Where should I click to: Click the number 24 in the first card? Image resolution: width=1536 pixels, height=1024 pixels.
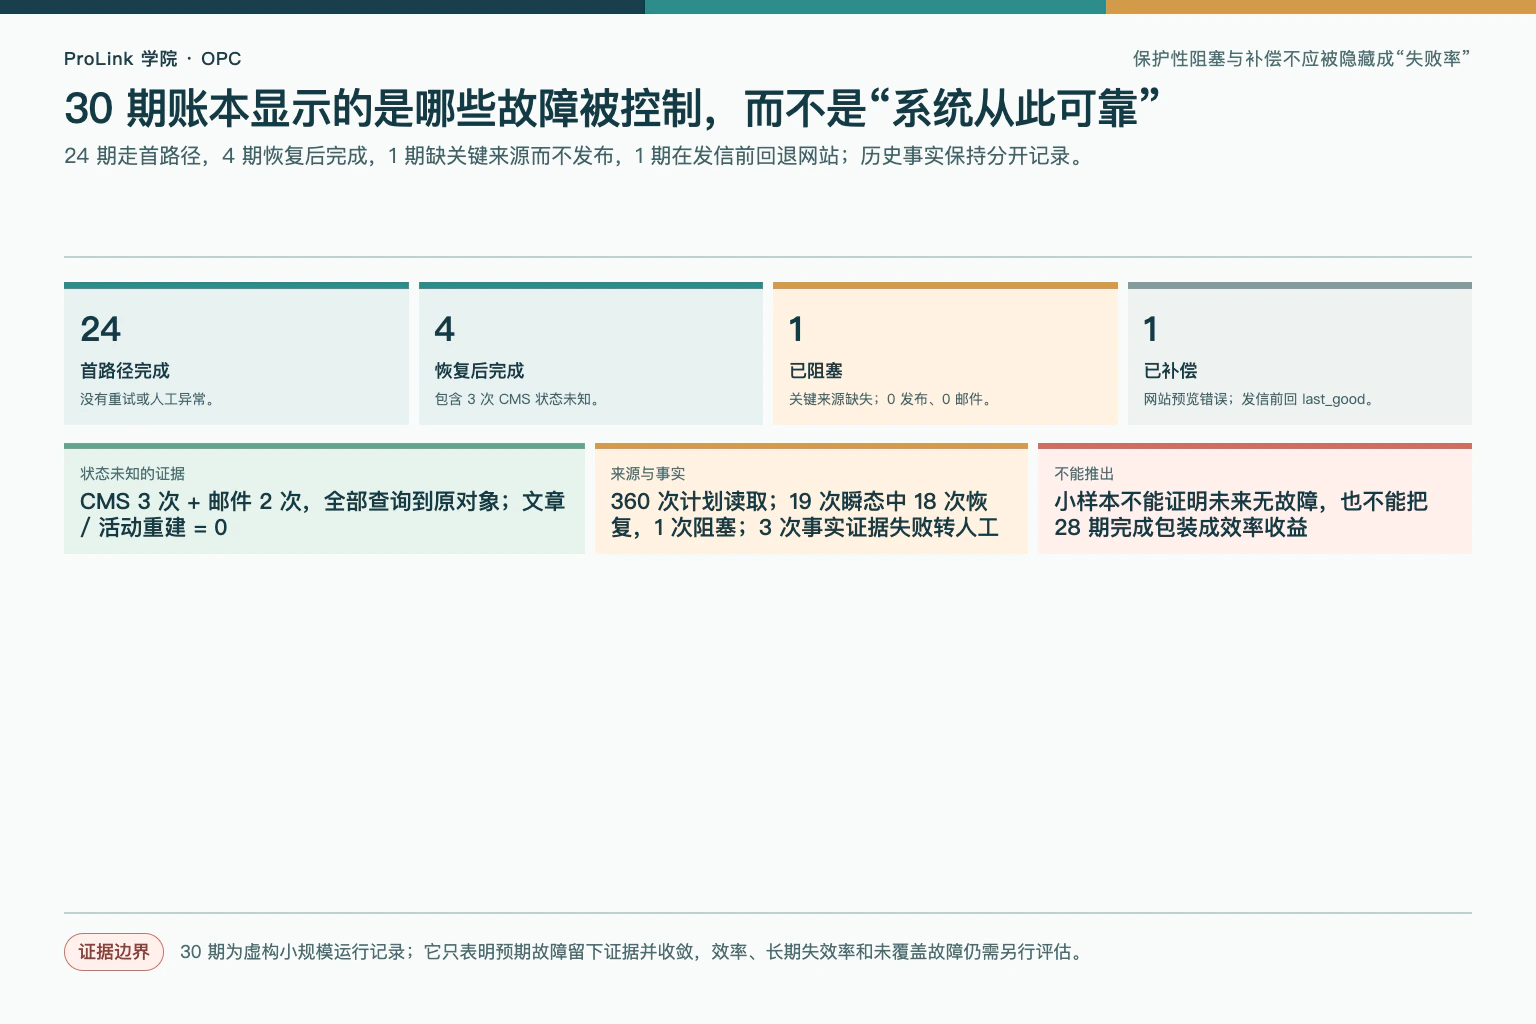[x=100, y=329]
